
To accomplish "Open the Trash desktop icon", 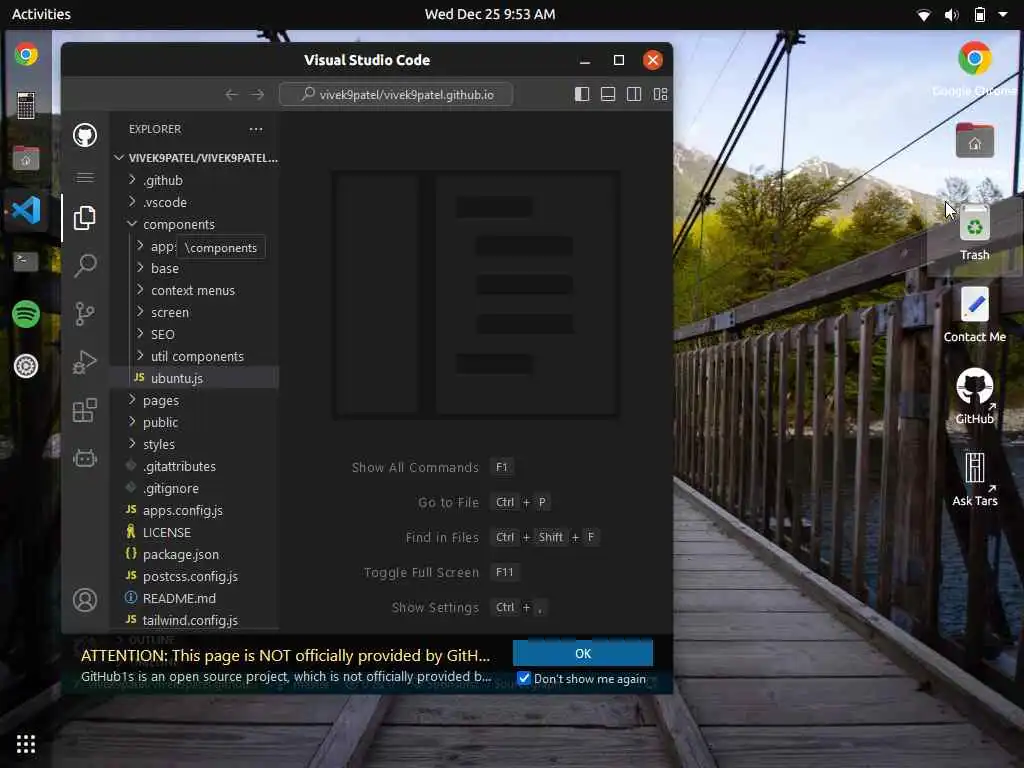I will tap(974, 231).
